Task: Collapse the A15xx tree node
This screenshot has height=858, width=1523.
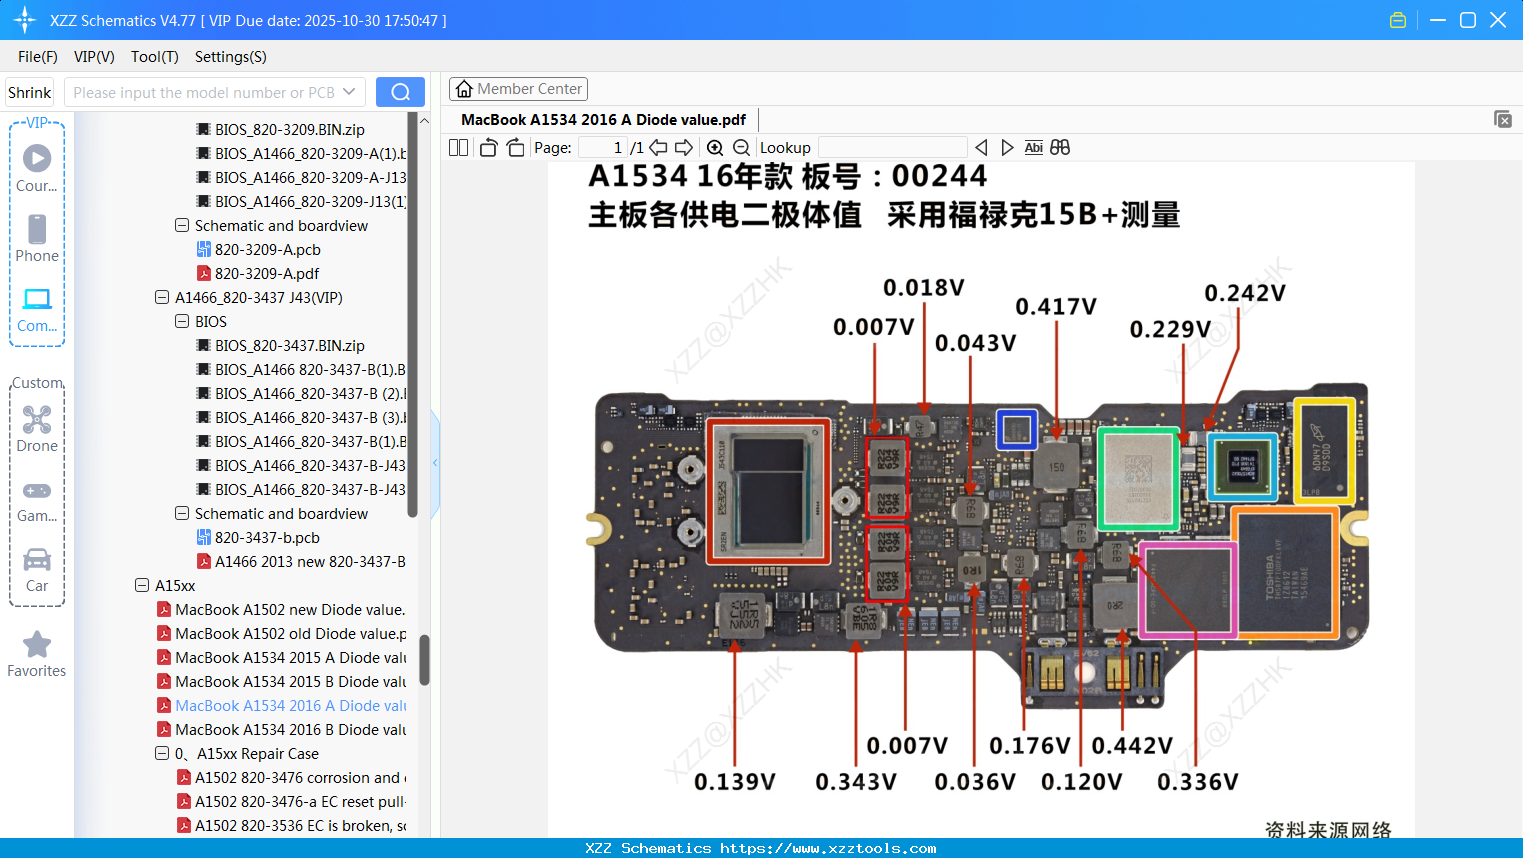Action: point(142,585)
